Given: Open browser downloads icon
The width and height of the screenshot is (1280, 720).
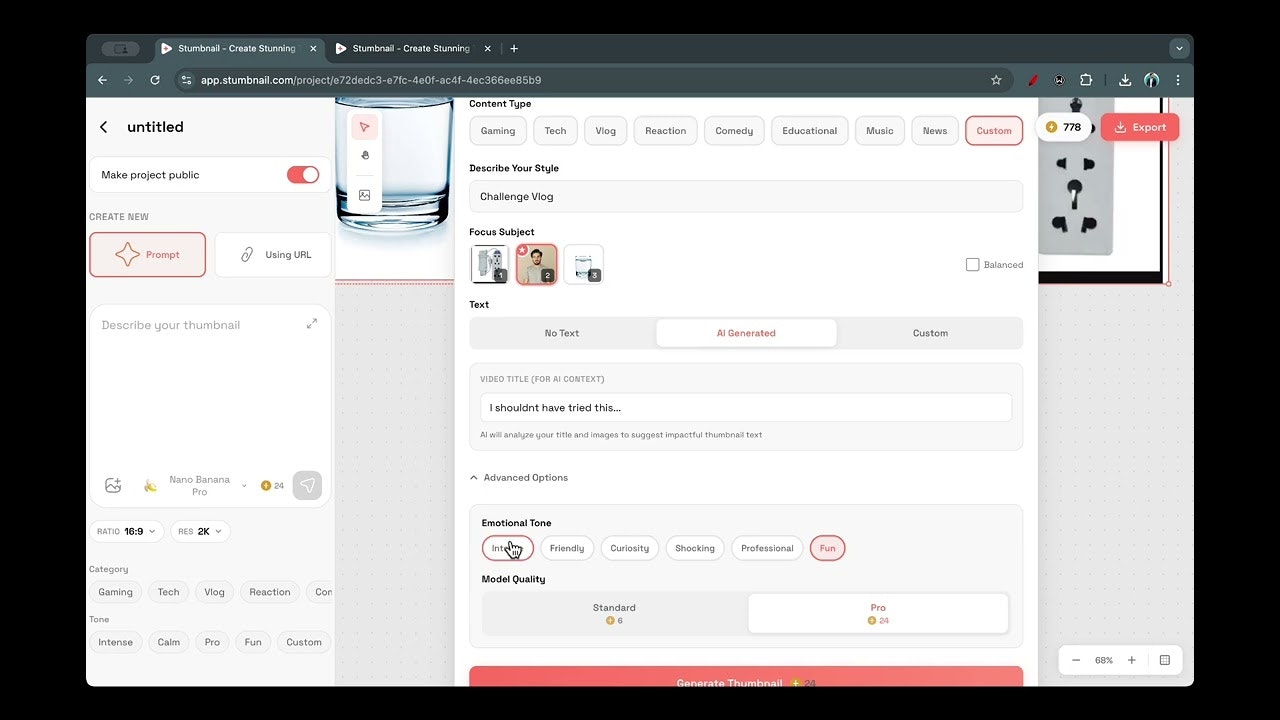Looking at the screenshot, I should 1125,80.
